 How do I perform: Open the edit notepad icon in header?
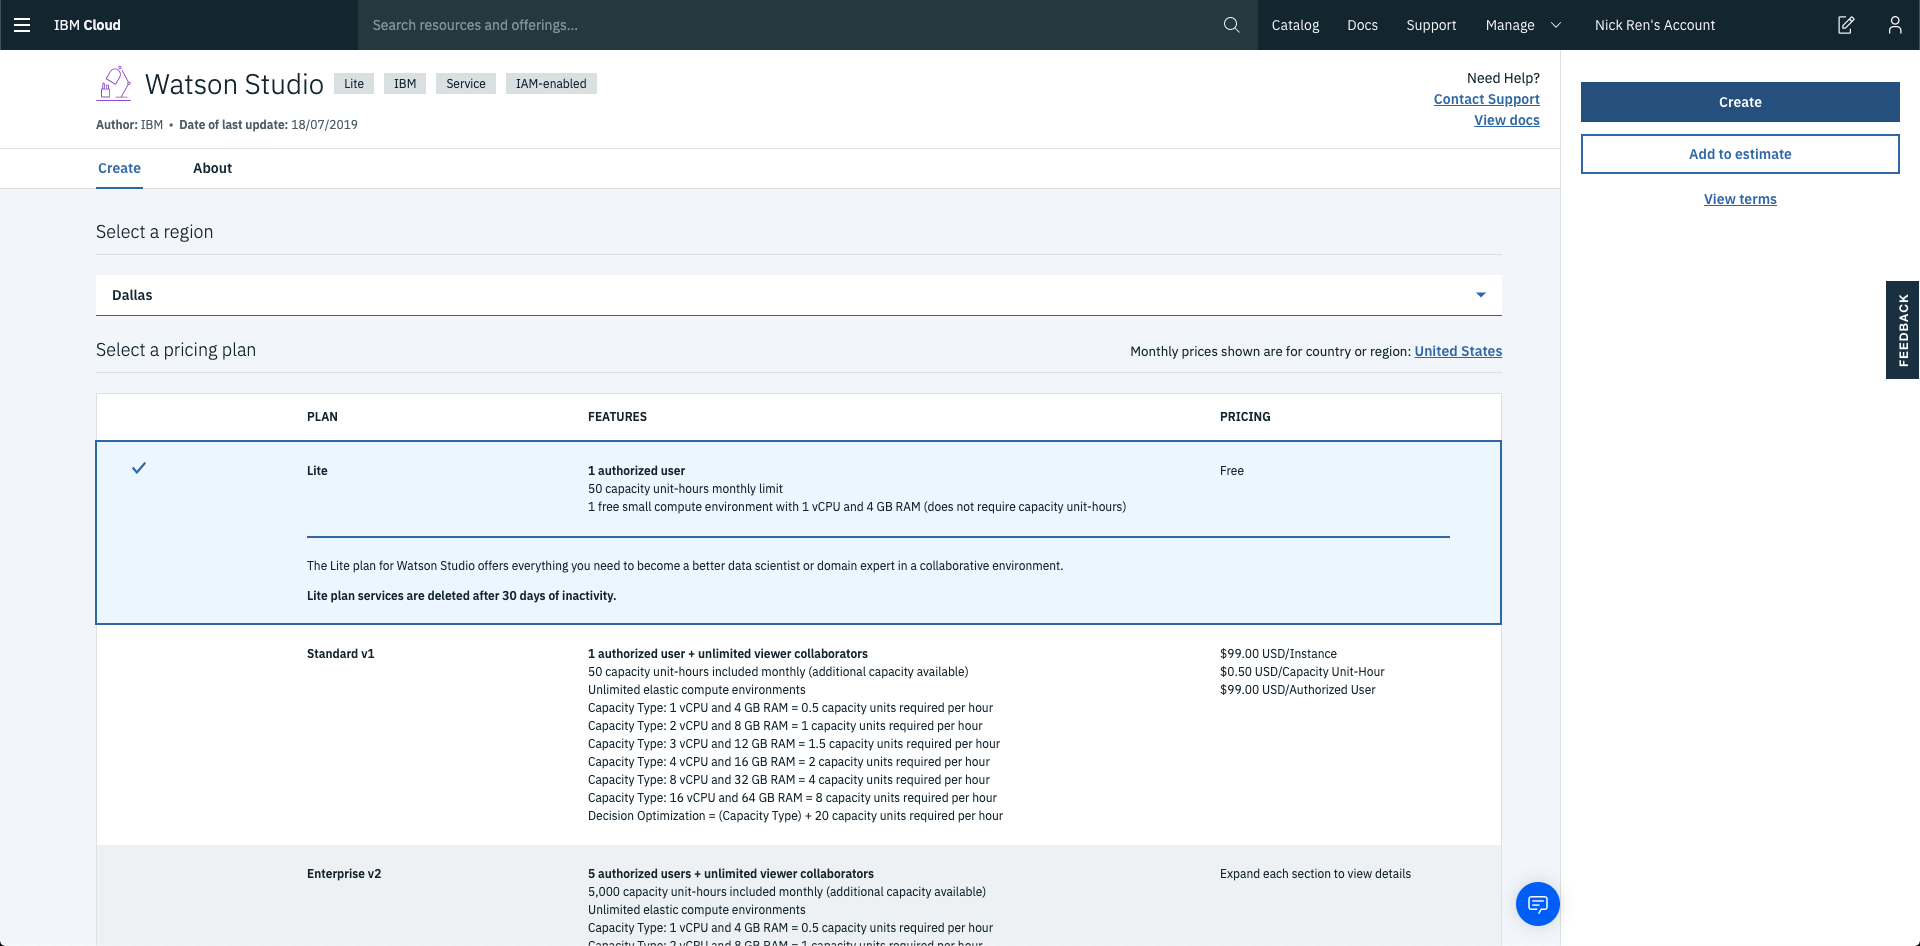1846,25
